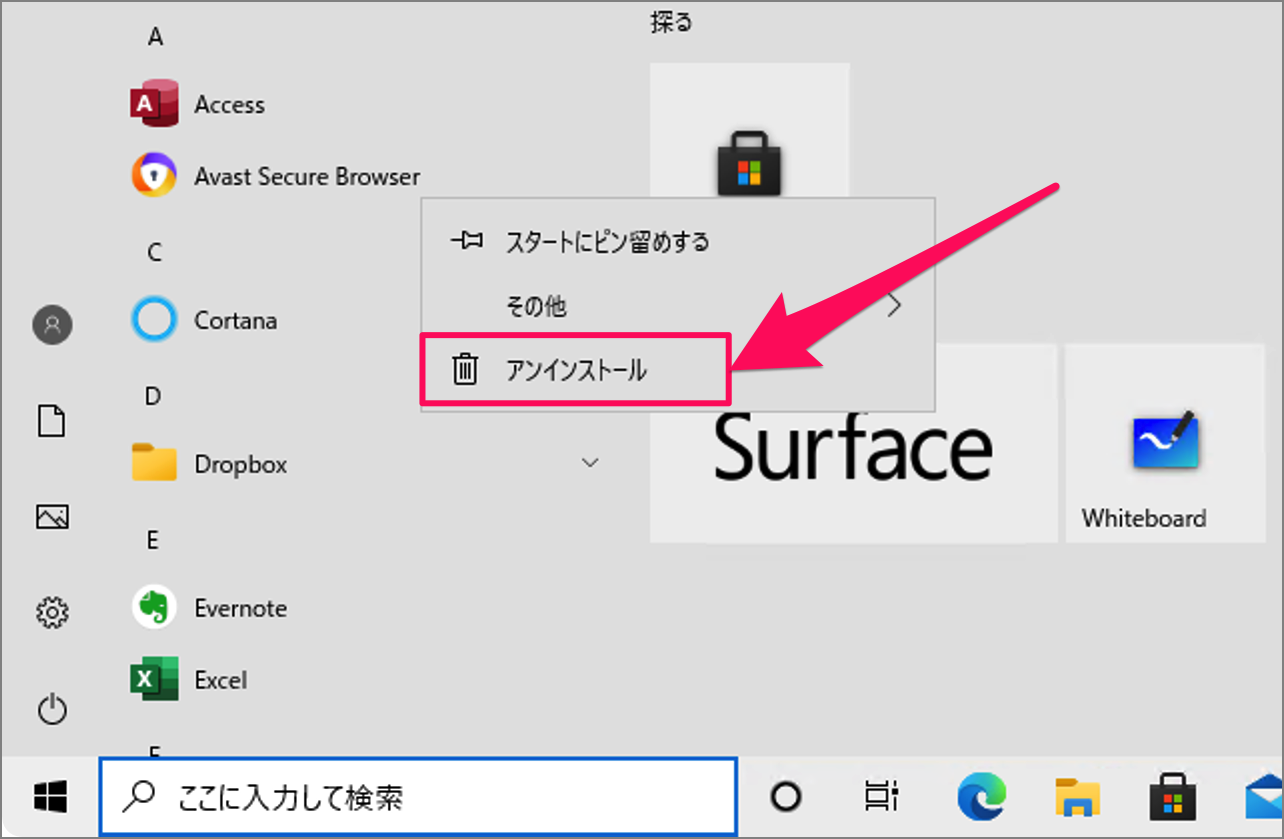Select スタートにピン留めする menu entry
Viewport: 1284px width, 839px height.
(x=677, y=241)
